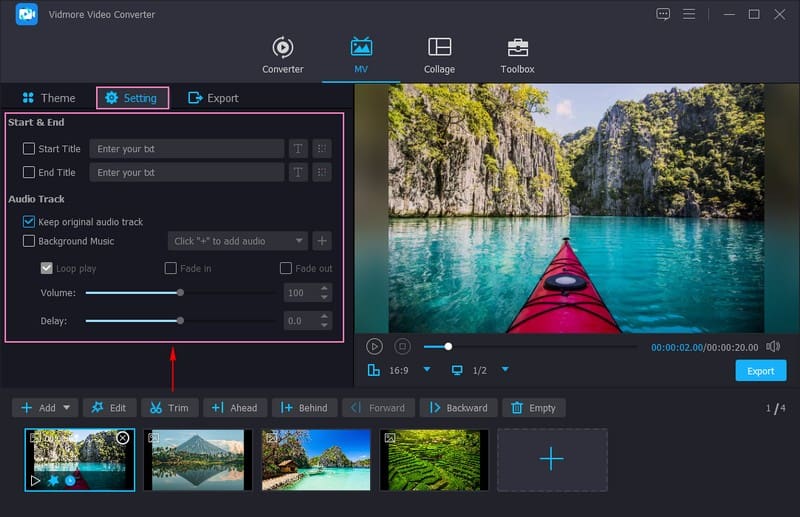Open the Add dropdown arrow
The height and width of the screenshot is (517, 800).
coord(67,408)
